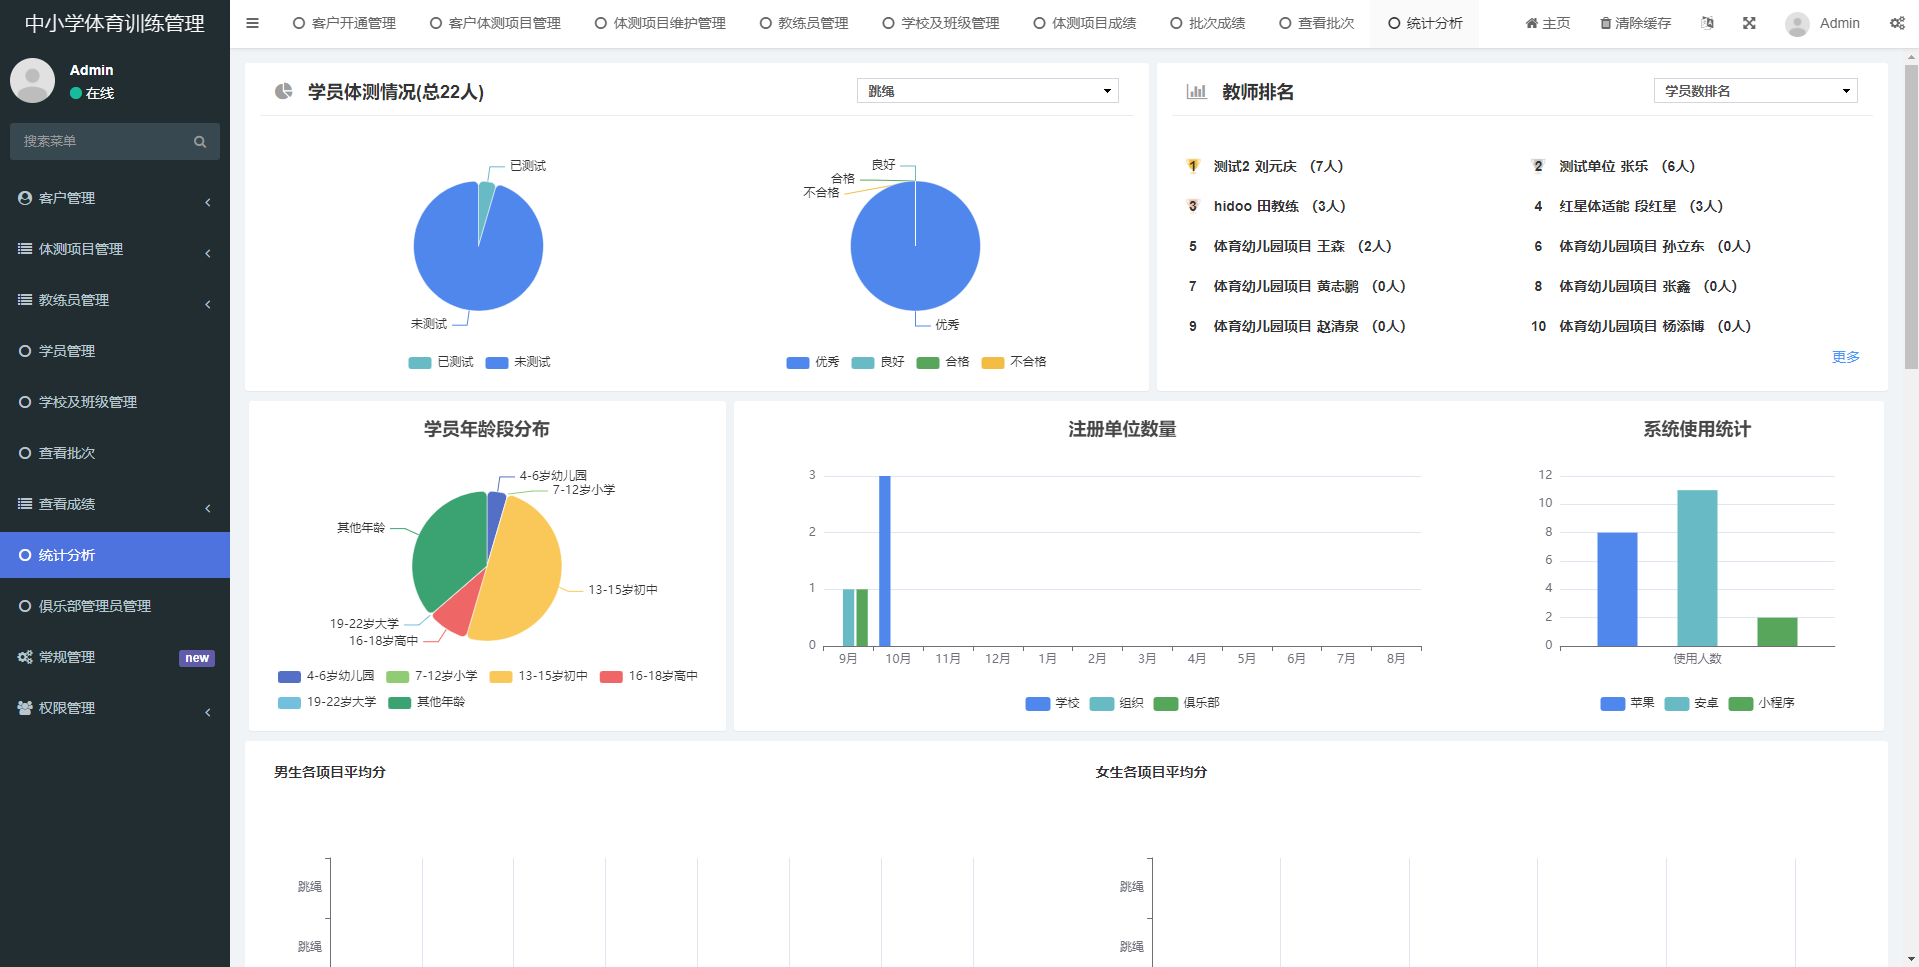Click the 更多 link in teacher ranking
This screenshot has height=967, width=1919.
pyautogui.click(x=1845, y=357)
